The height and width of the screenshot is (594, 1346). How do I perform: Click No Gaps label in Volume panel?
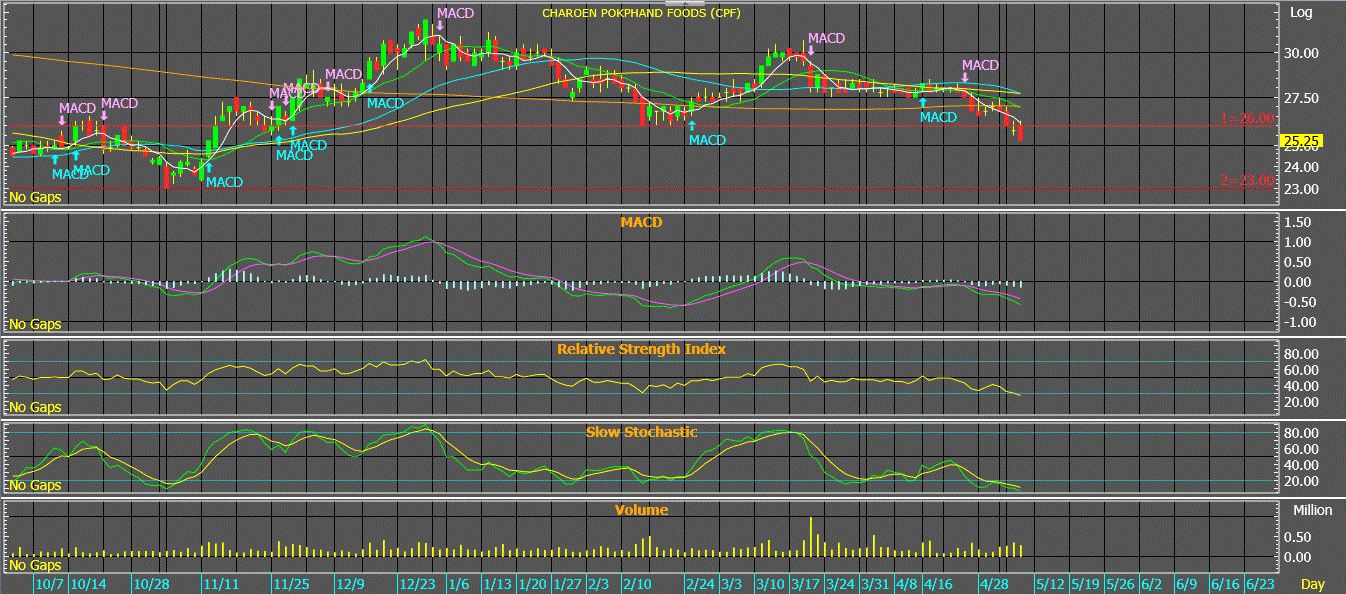click(35, 566)
